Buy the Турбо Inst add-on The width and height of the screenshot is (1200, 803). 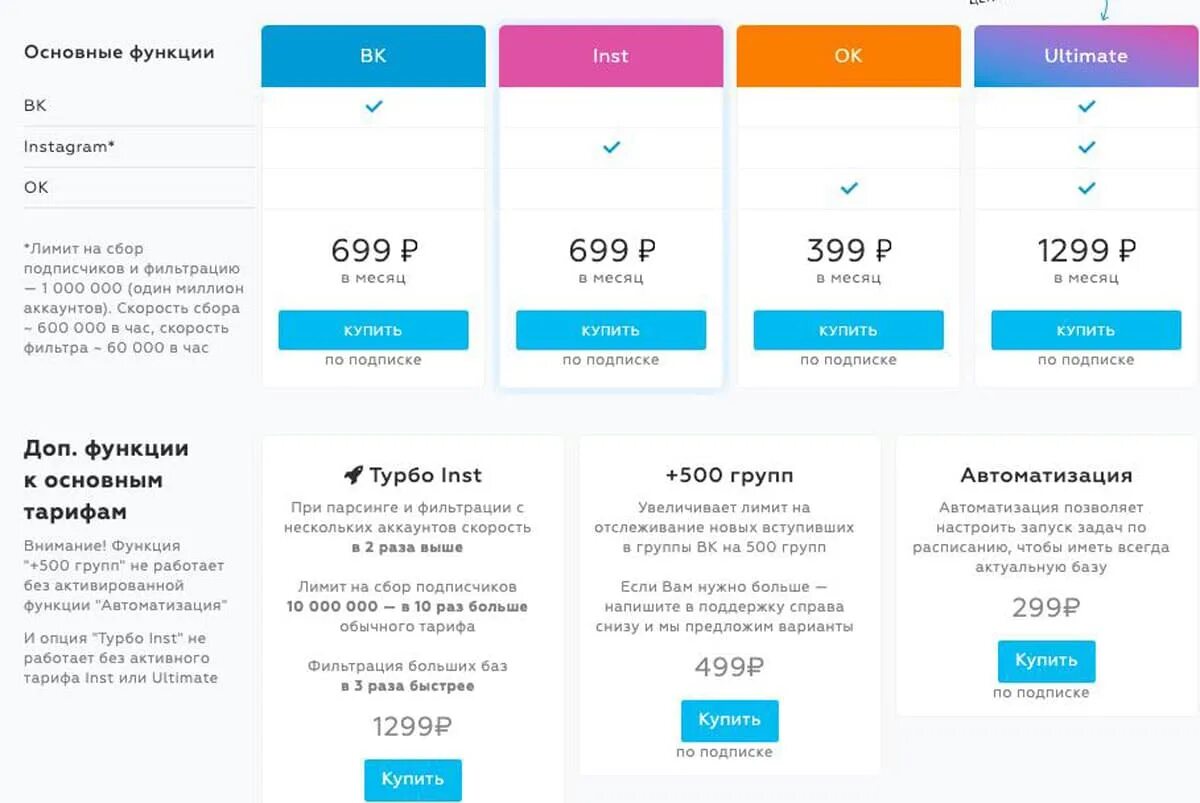[413, 779]
